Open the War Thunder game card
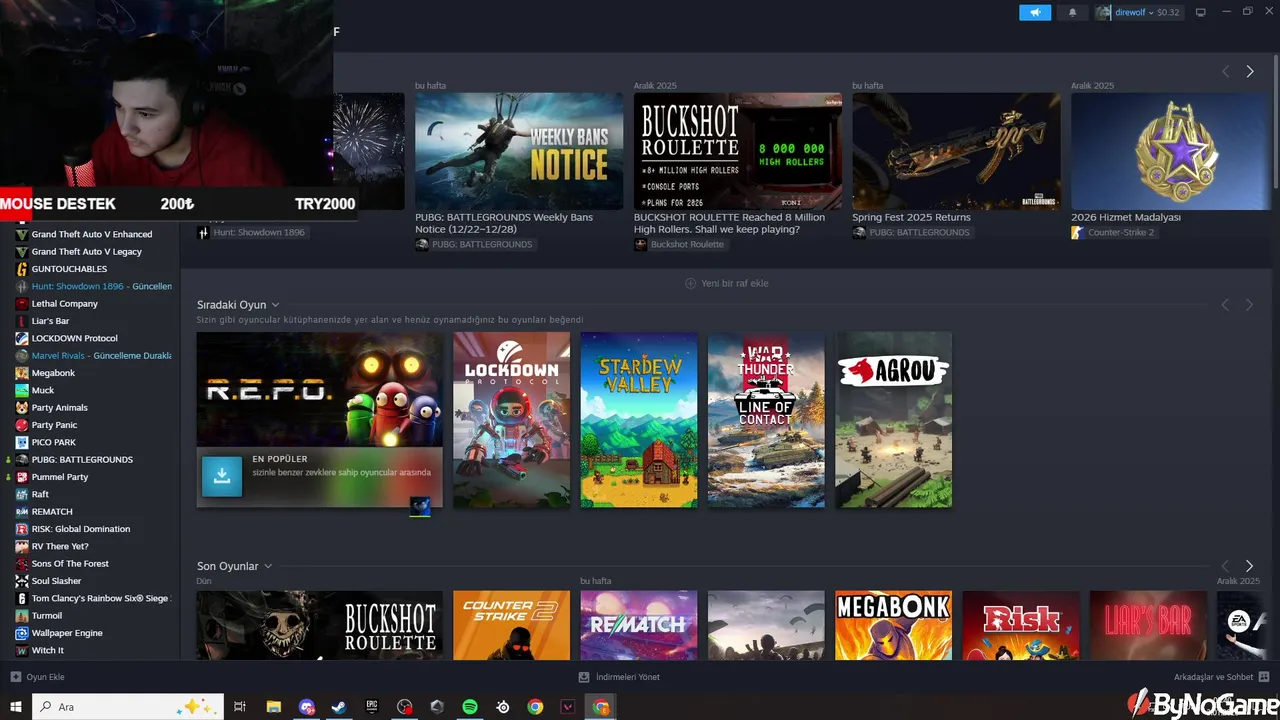Viewport: 1280px width, 720px height. 766,420
